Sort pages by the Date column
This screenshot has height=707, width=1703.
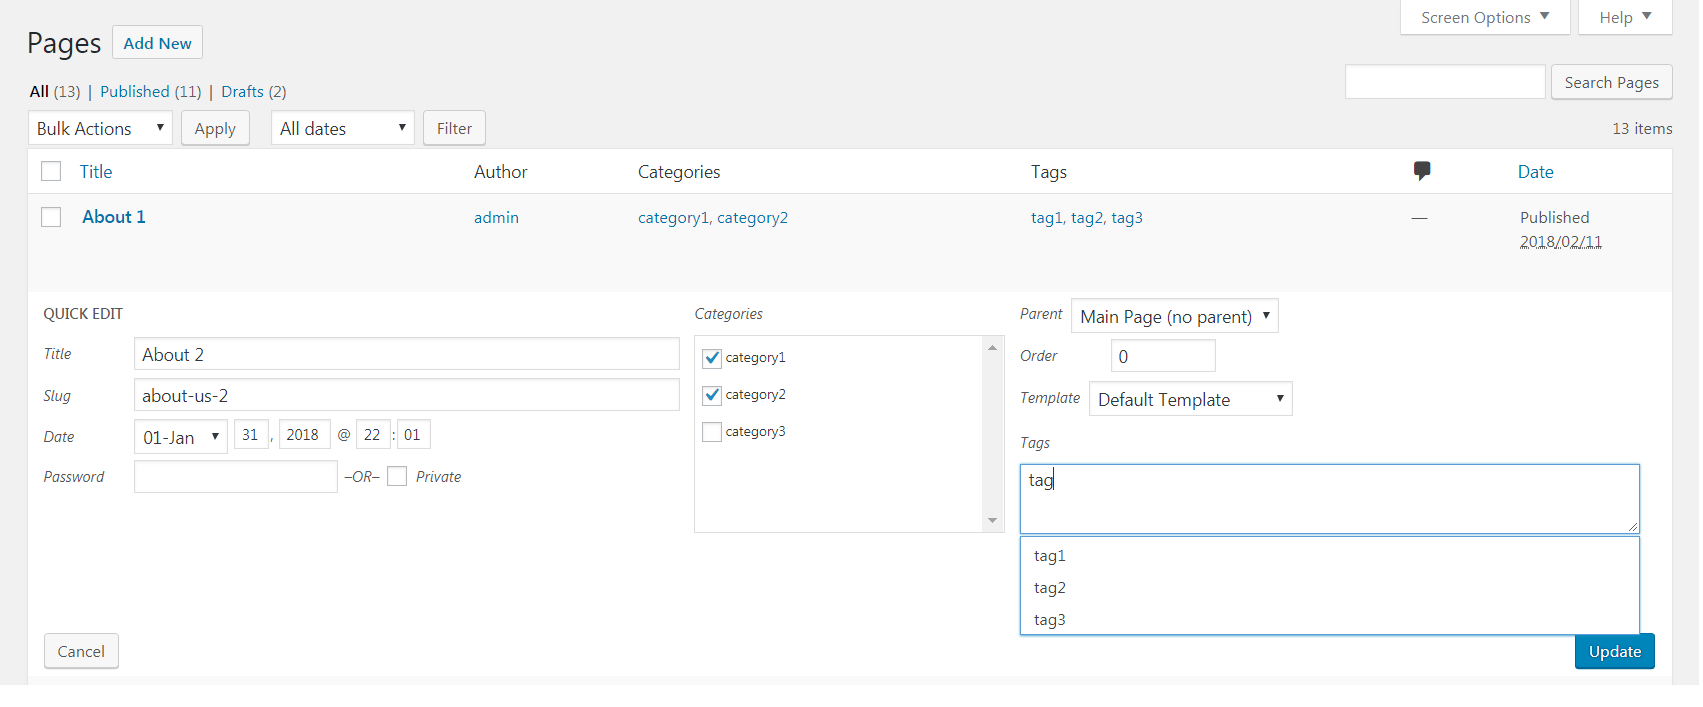coord(1535,172)
